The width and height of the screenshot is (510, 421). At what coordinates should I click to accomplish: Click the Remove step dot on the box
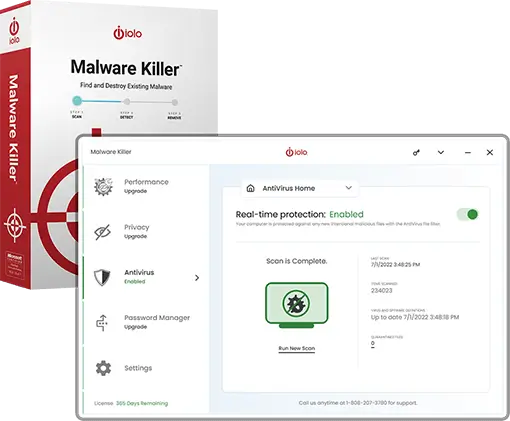point(175,102)
